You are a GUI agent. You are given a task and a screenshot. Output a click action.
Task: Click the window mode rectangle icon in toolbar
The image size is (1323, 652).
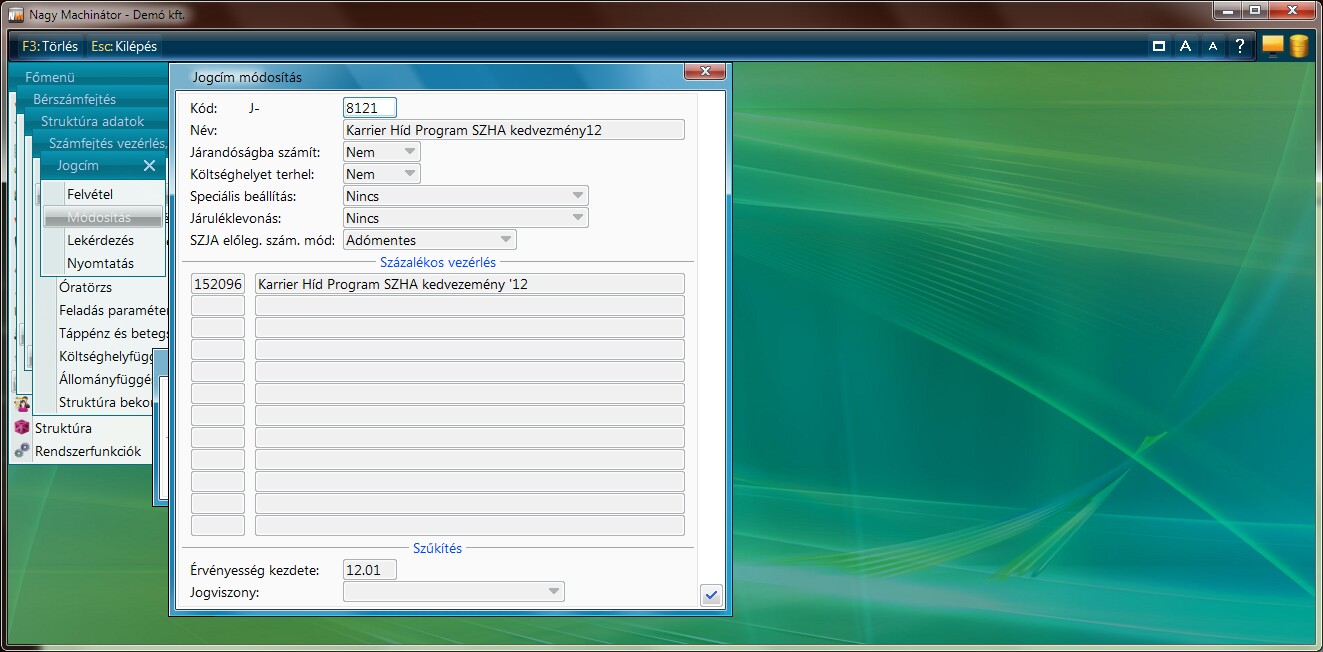click(x=1159, y=46)
